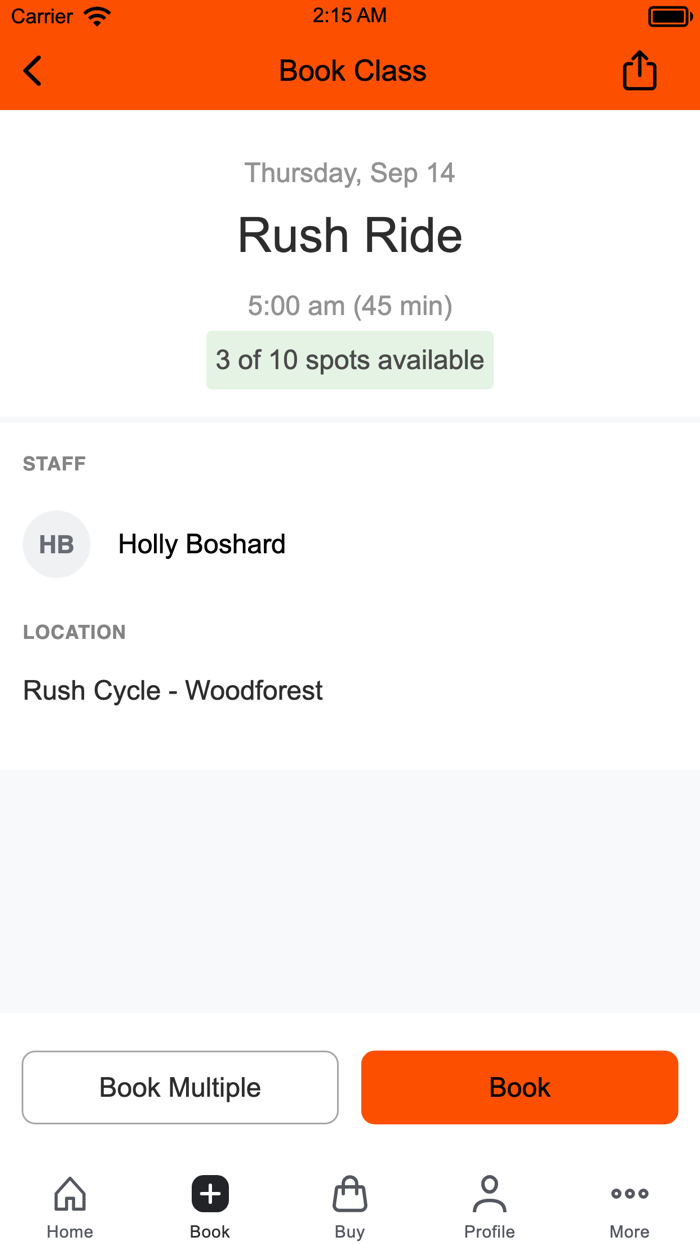Viewport: 700px width, 1244px height.
Task: Select the Book plus icon in navigation
Action: pos(209,1192)
